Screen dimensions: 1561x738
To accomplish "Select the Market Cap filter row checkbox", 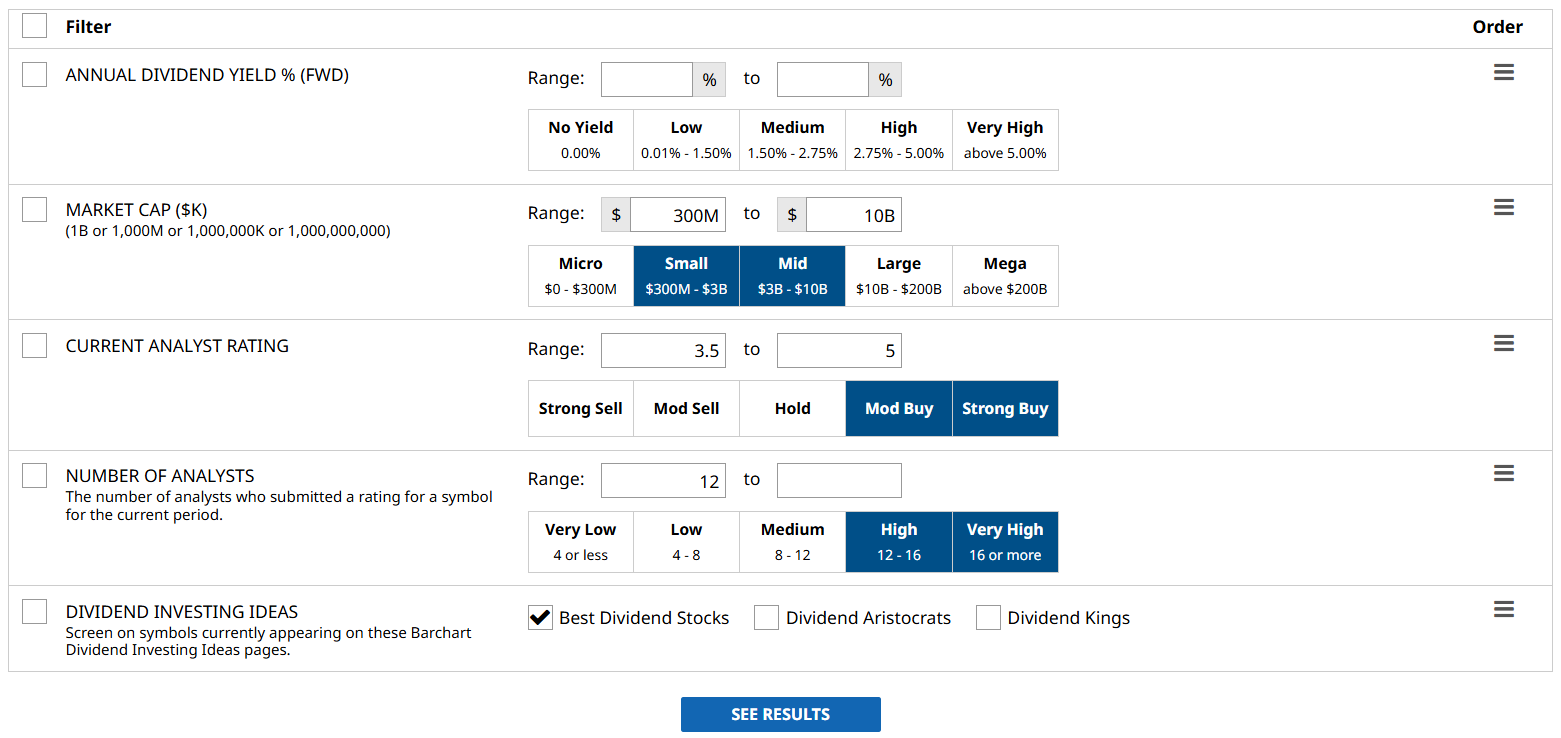I will [x=34, y=210].
